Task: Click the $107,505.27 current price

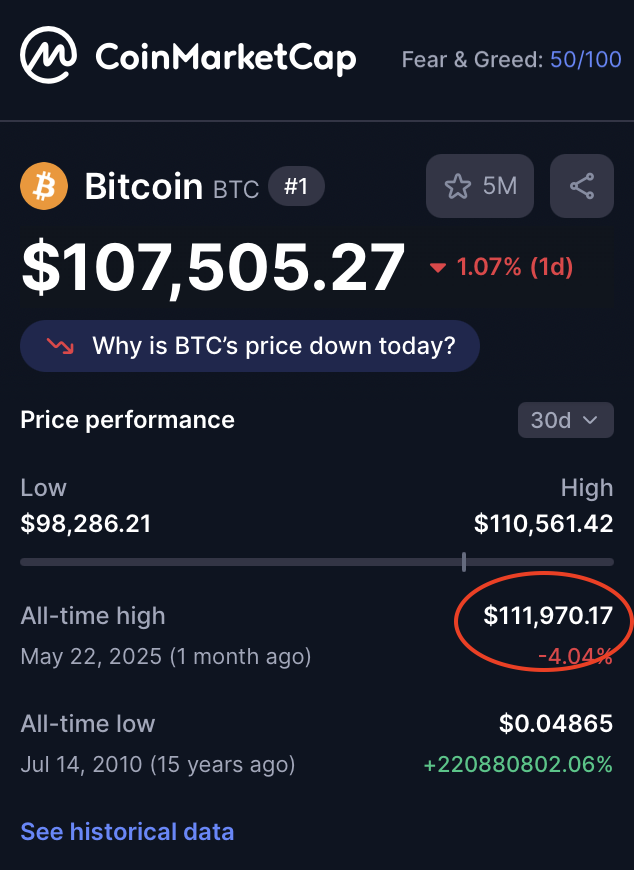Action: point(212,269)
